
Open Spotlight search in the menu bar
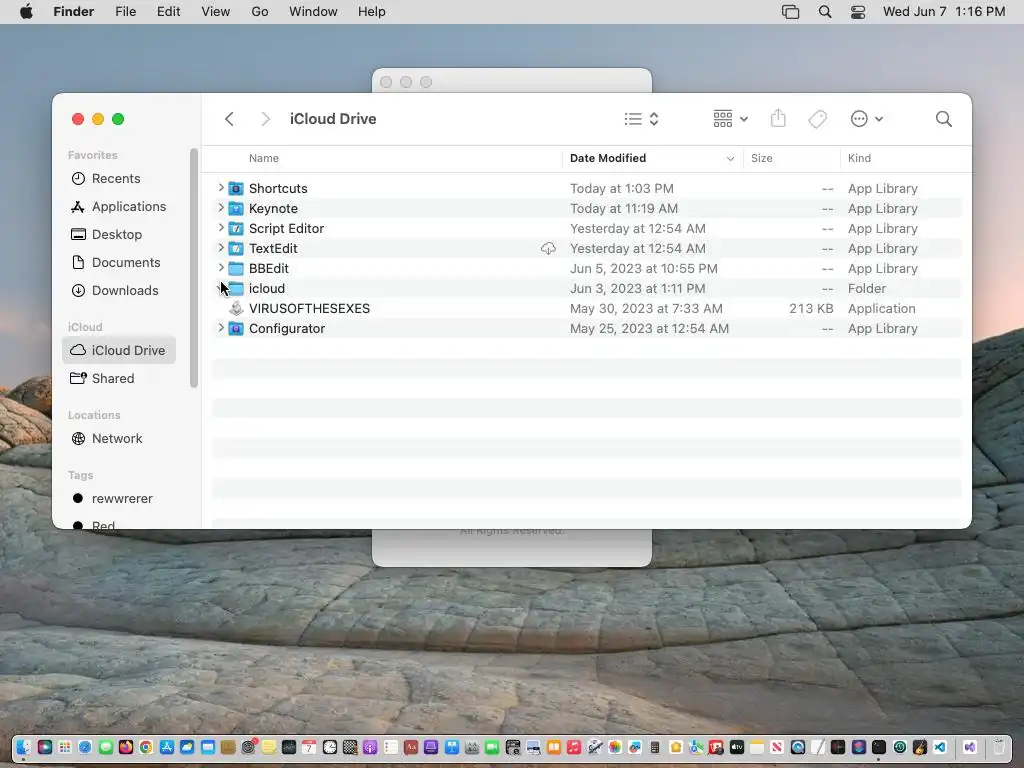click(825, 12)
